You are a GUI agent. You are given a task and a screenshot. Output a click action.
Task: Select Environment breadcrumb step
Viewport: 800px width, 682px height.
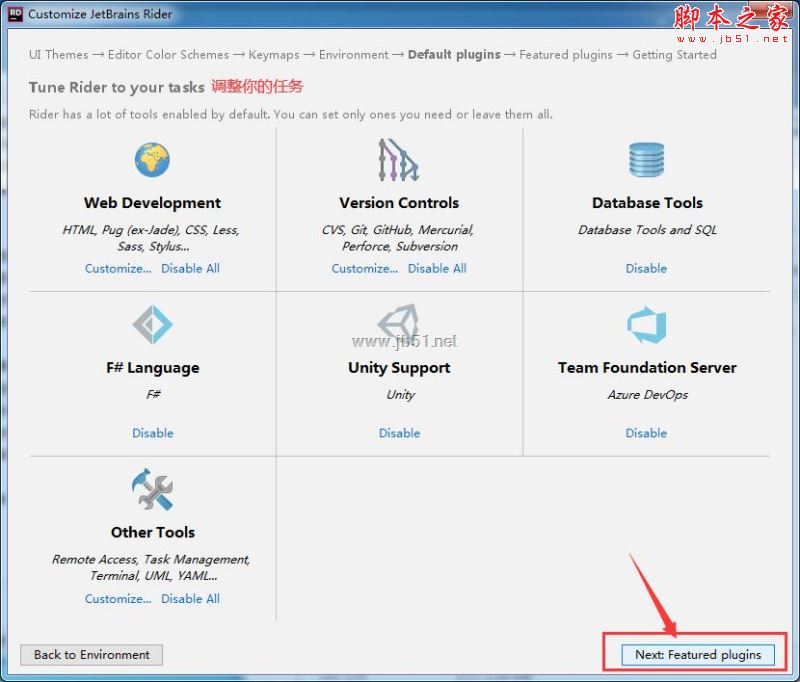(354, 55)
